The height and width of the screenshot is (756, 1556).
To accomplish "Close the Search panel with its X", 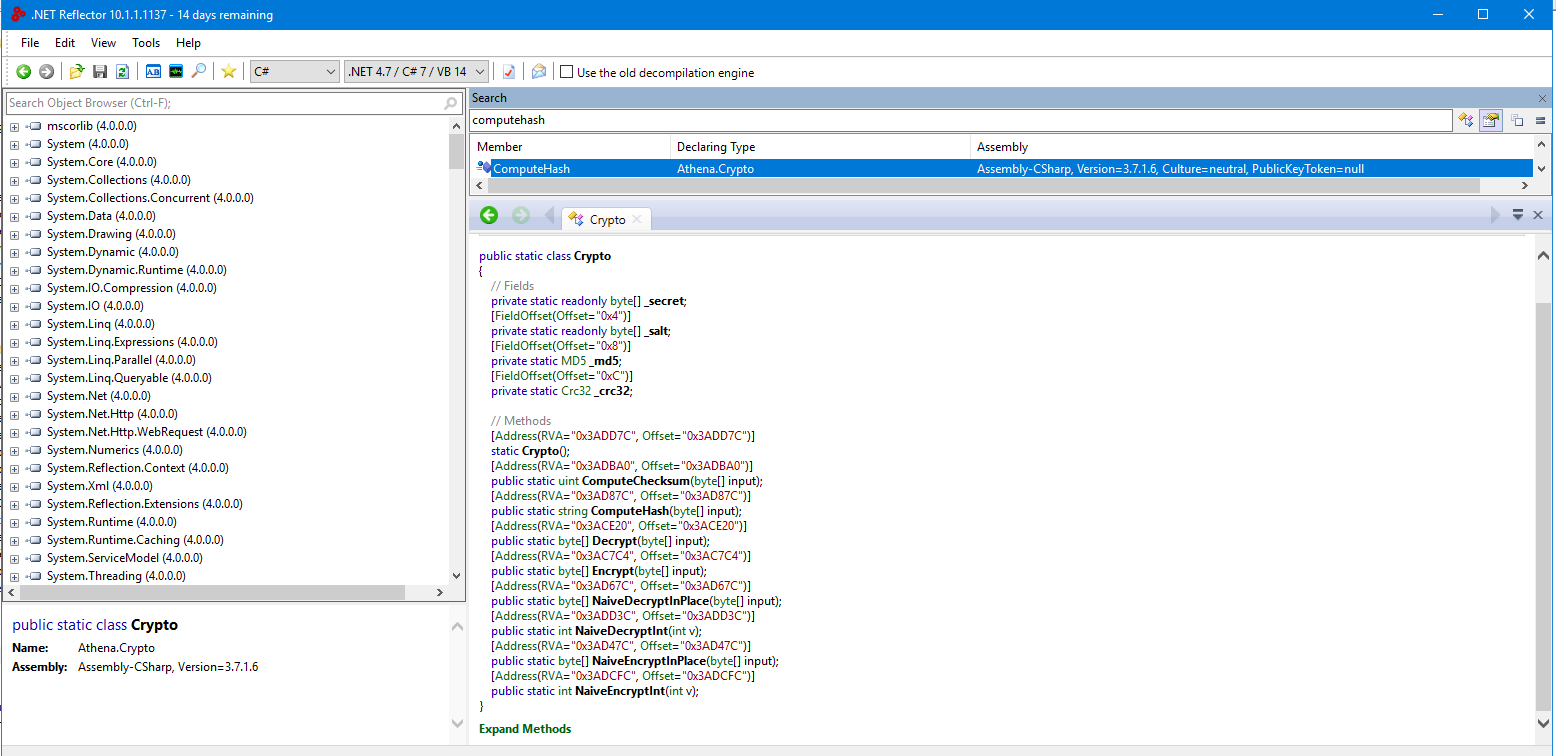I will pyautogui.click(x=1542, y=98).
